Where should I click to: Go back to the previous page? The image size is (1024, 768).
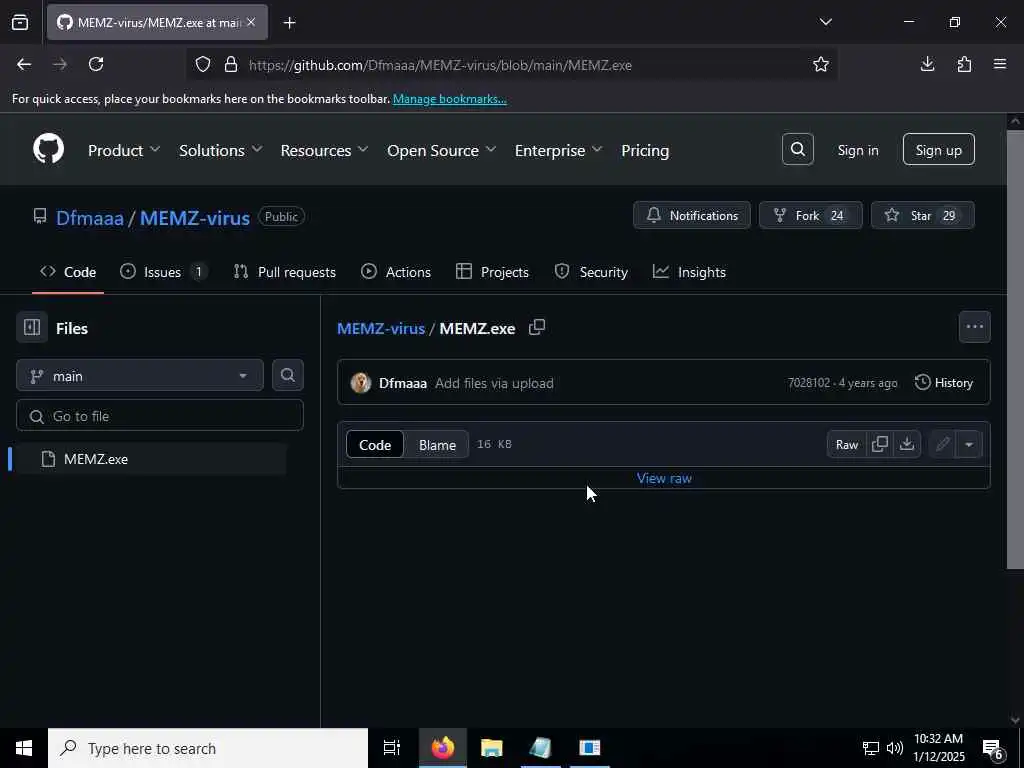pos(24,64)
